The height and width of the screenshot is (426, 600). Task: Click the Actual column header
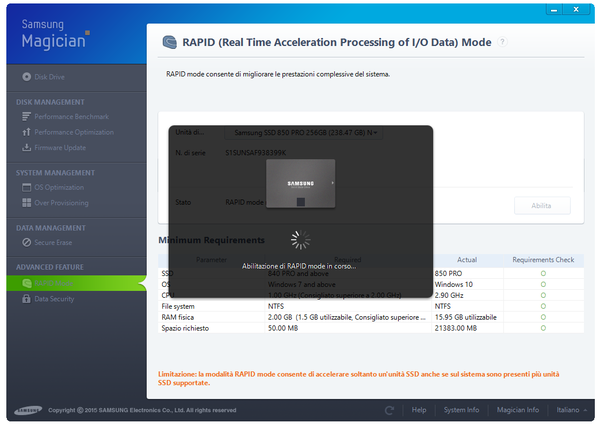tap(467, 260)
